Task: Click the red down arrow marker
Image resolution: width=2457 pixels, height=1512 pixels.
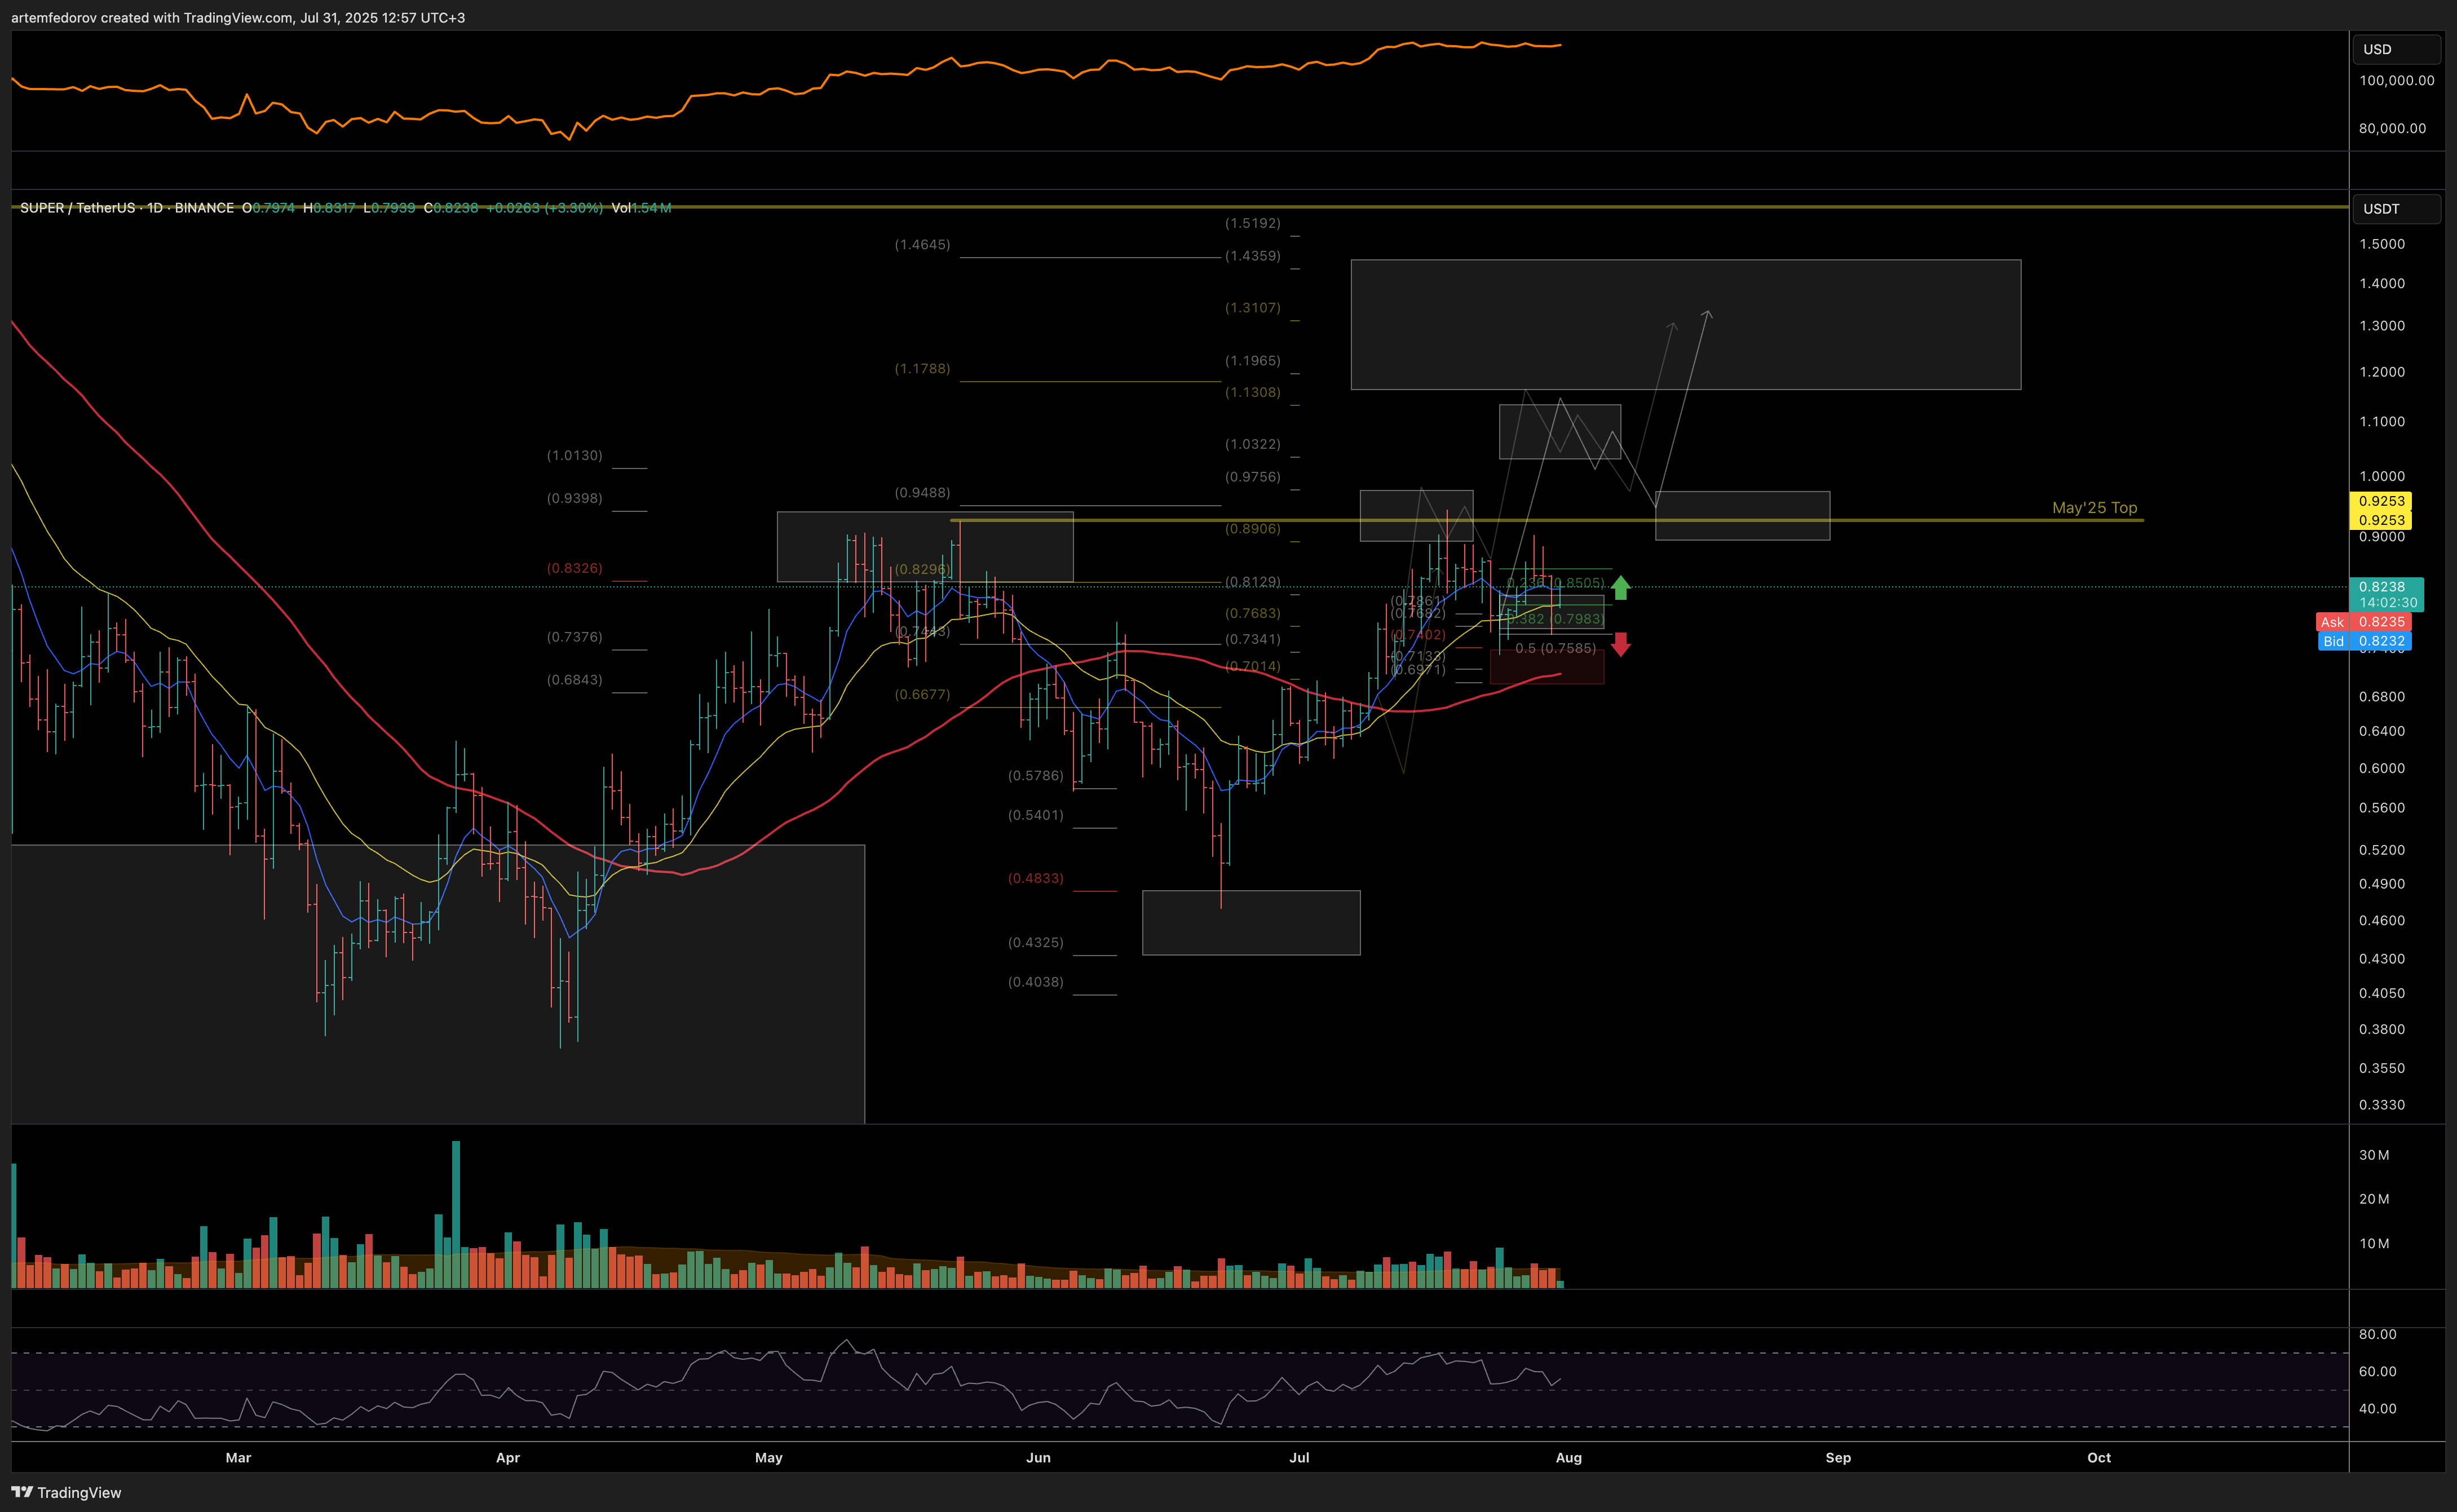Action: (x=1620, y=644)
